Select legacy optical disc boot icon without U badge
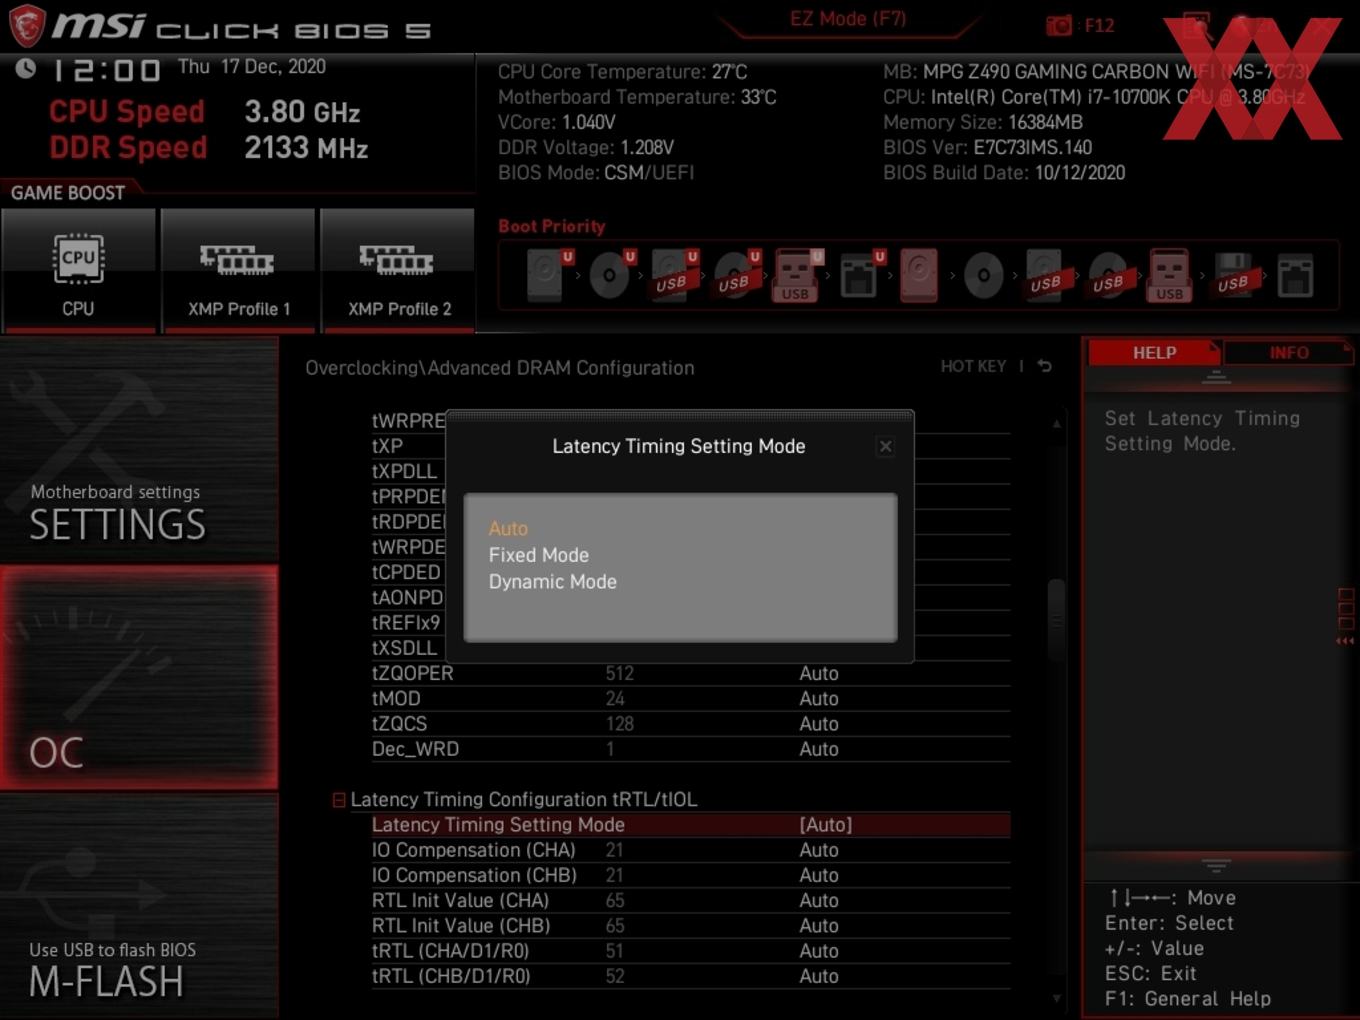Viewport: 1360px width, 1020px height. point(984,275)
